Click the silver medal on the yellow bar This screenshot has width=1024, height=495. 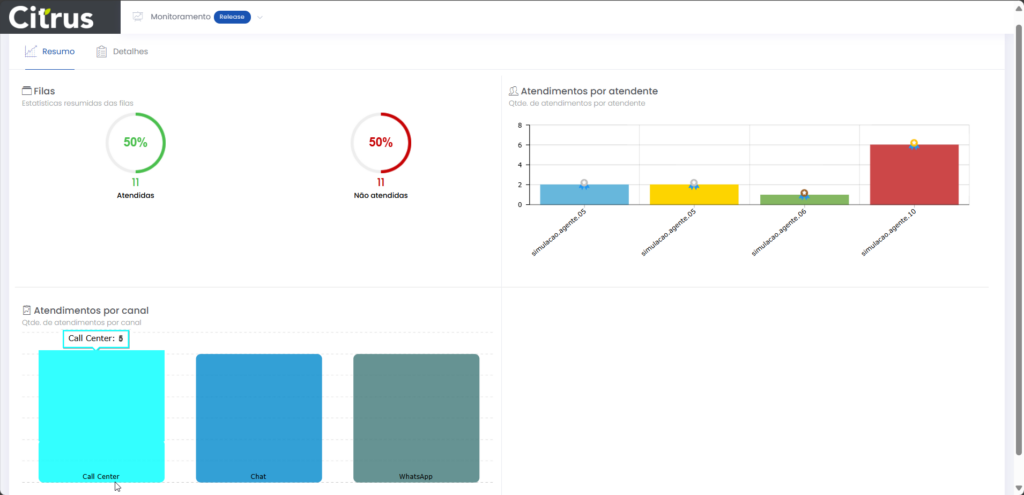click(x=694, y=185)
